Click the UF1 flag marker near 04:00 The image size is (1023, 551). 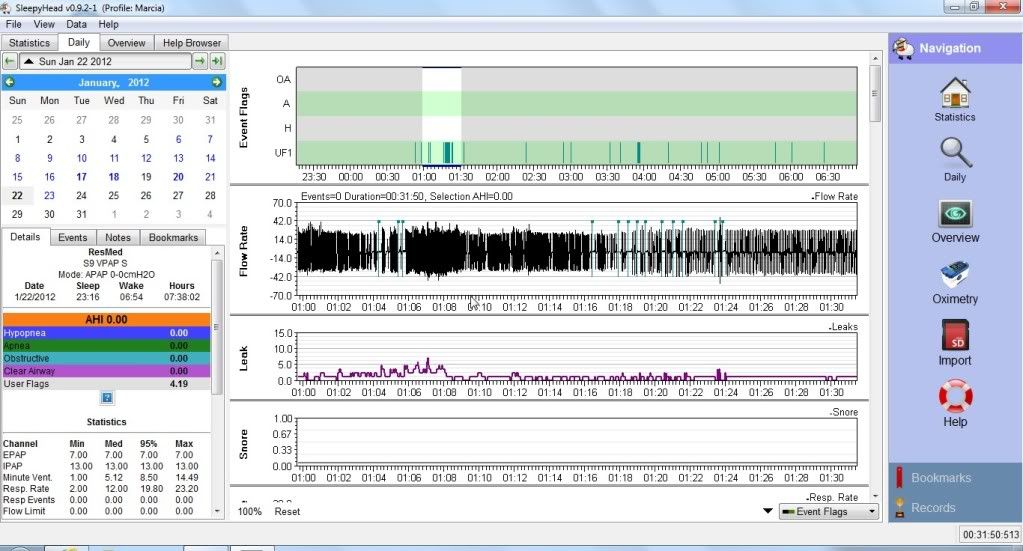[638, 153]
